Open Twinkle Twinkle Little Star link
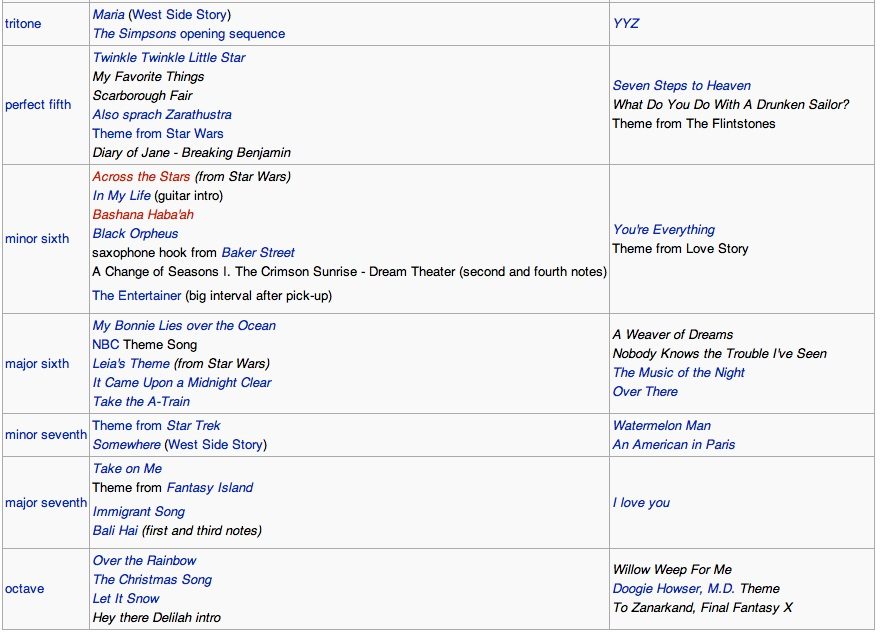This screenshot has width=883, height=633. [169, 58]
